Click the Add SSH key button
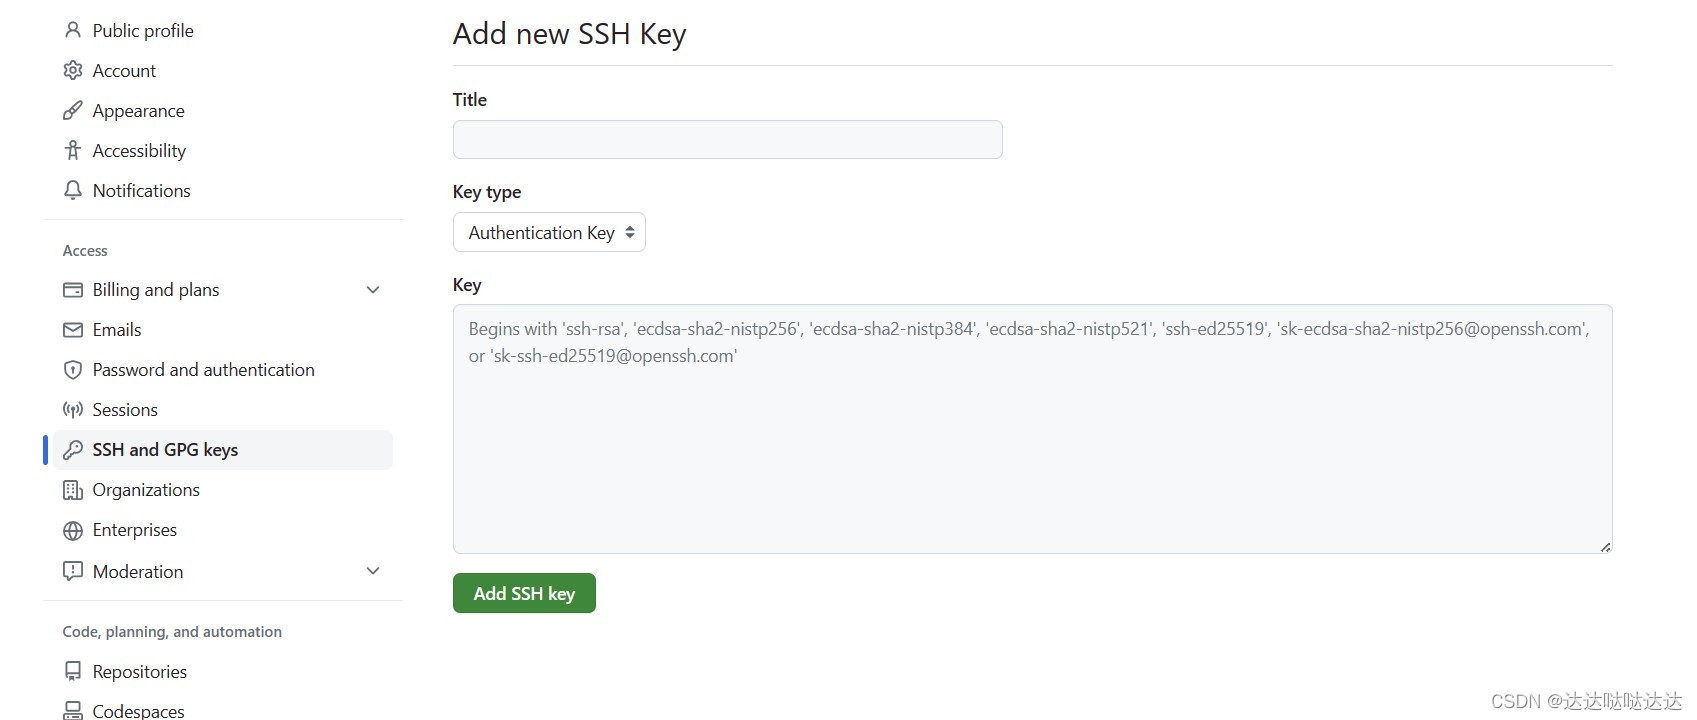The width and height of the screenshot is (1697, 720). (x=524, y=593)
